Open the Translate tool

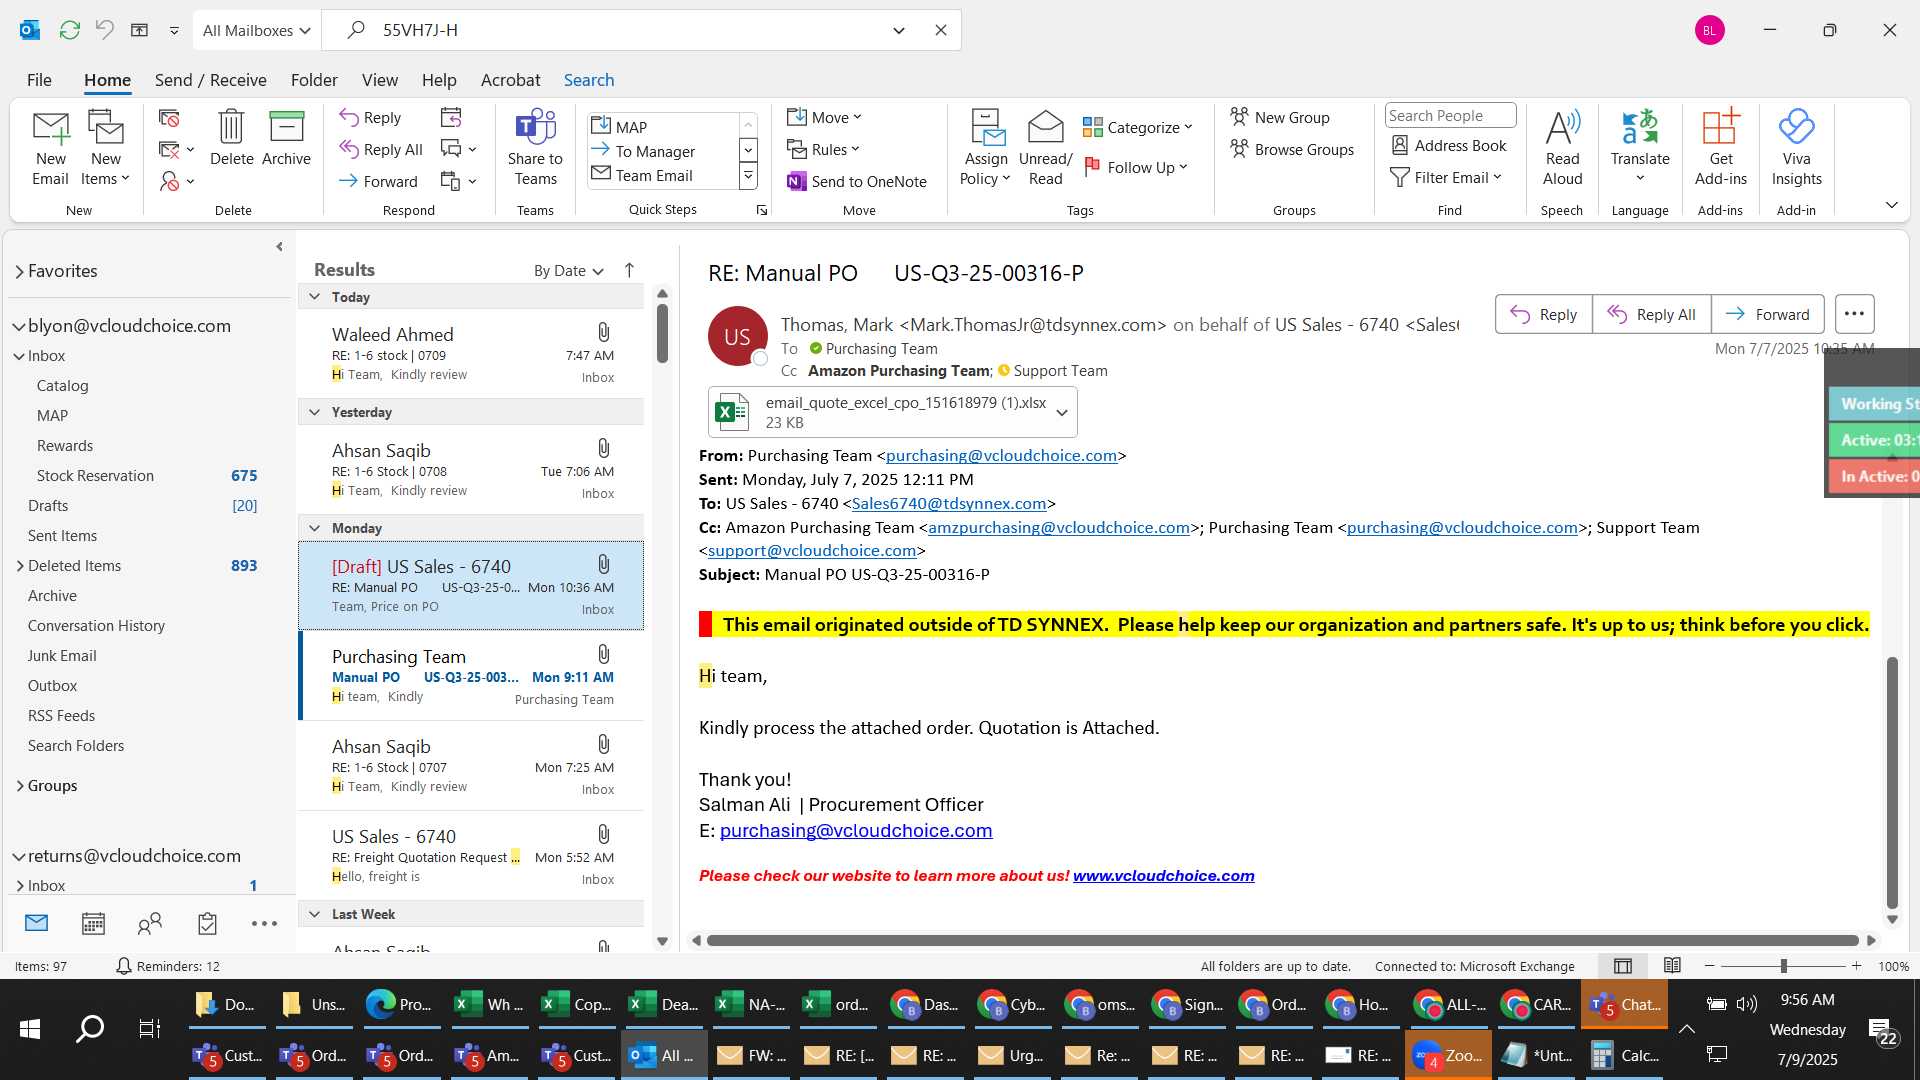[1640, 148]
